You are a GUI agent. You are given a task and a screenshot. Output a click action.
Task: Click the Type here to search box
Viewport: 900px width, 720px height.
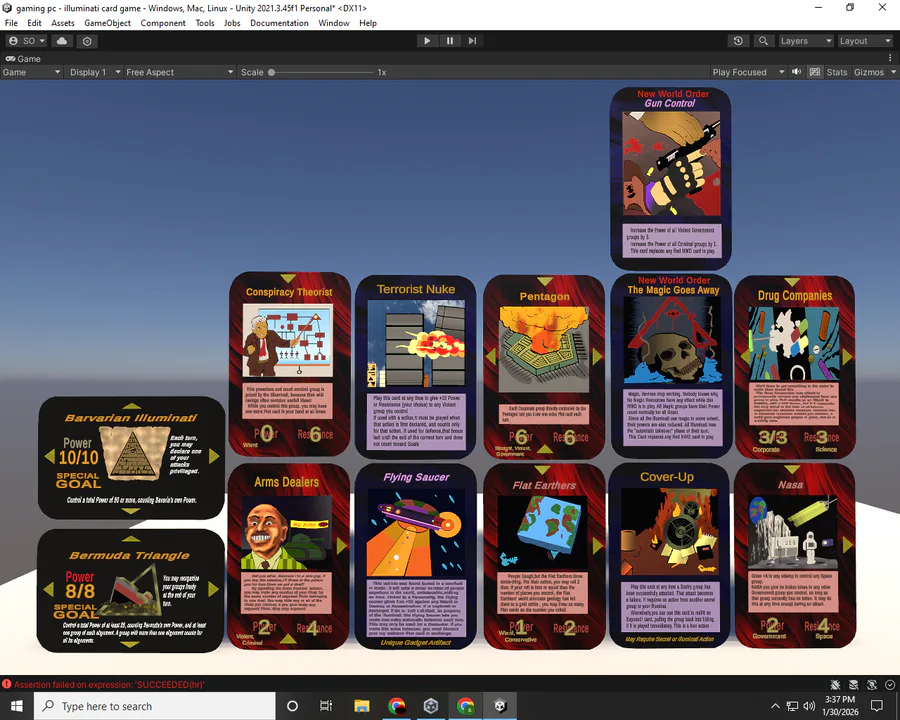click(x=155, y=706)
